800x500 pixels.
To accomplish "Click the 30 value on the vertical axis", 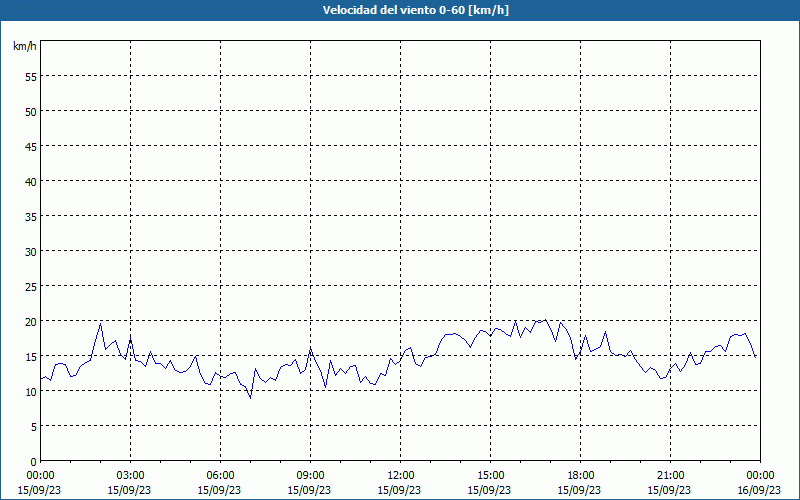I will point(30,252).
